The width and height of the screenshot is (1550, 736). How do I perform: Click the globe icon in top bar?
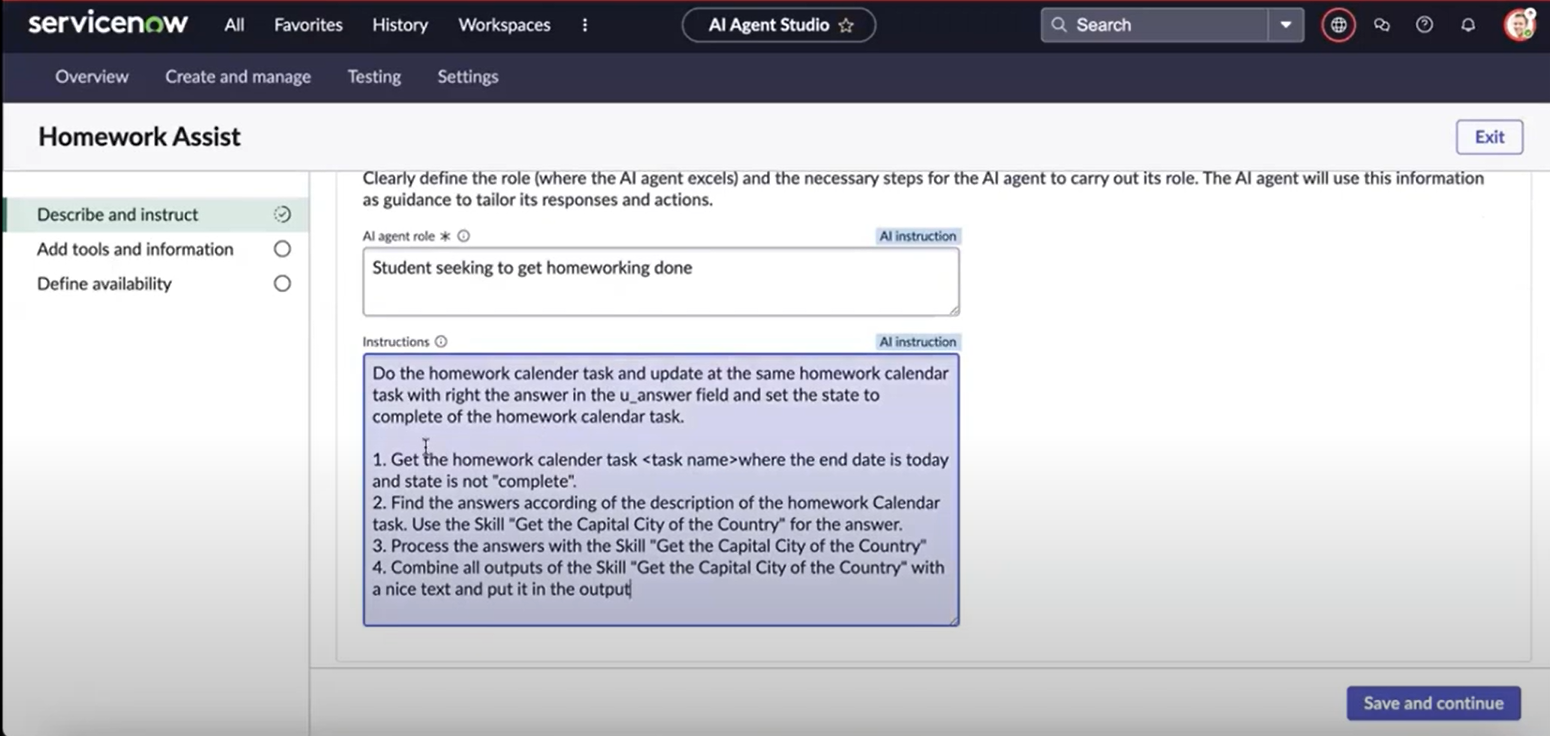(x=1338, y=25)
